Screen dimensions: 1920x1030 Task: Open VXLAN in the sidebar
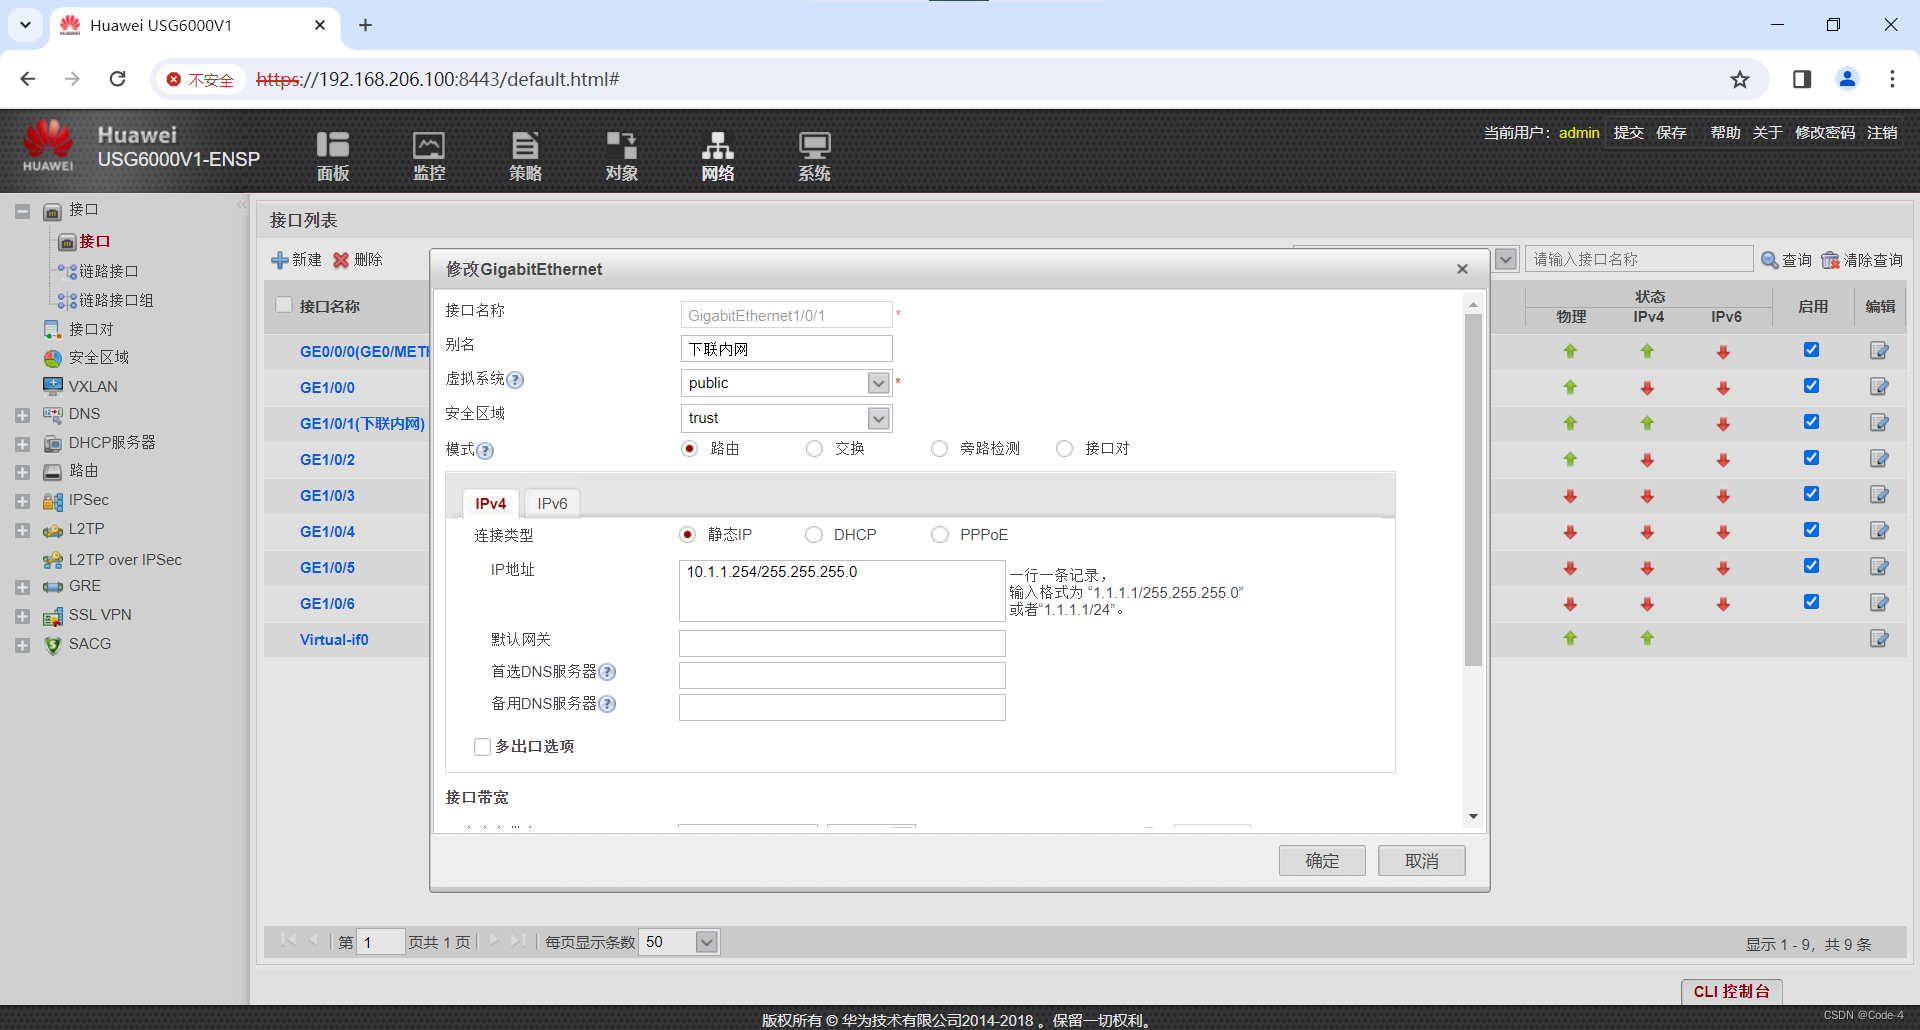[x=93, y=386]
